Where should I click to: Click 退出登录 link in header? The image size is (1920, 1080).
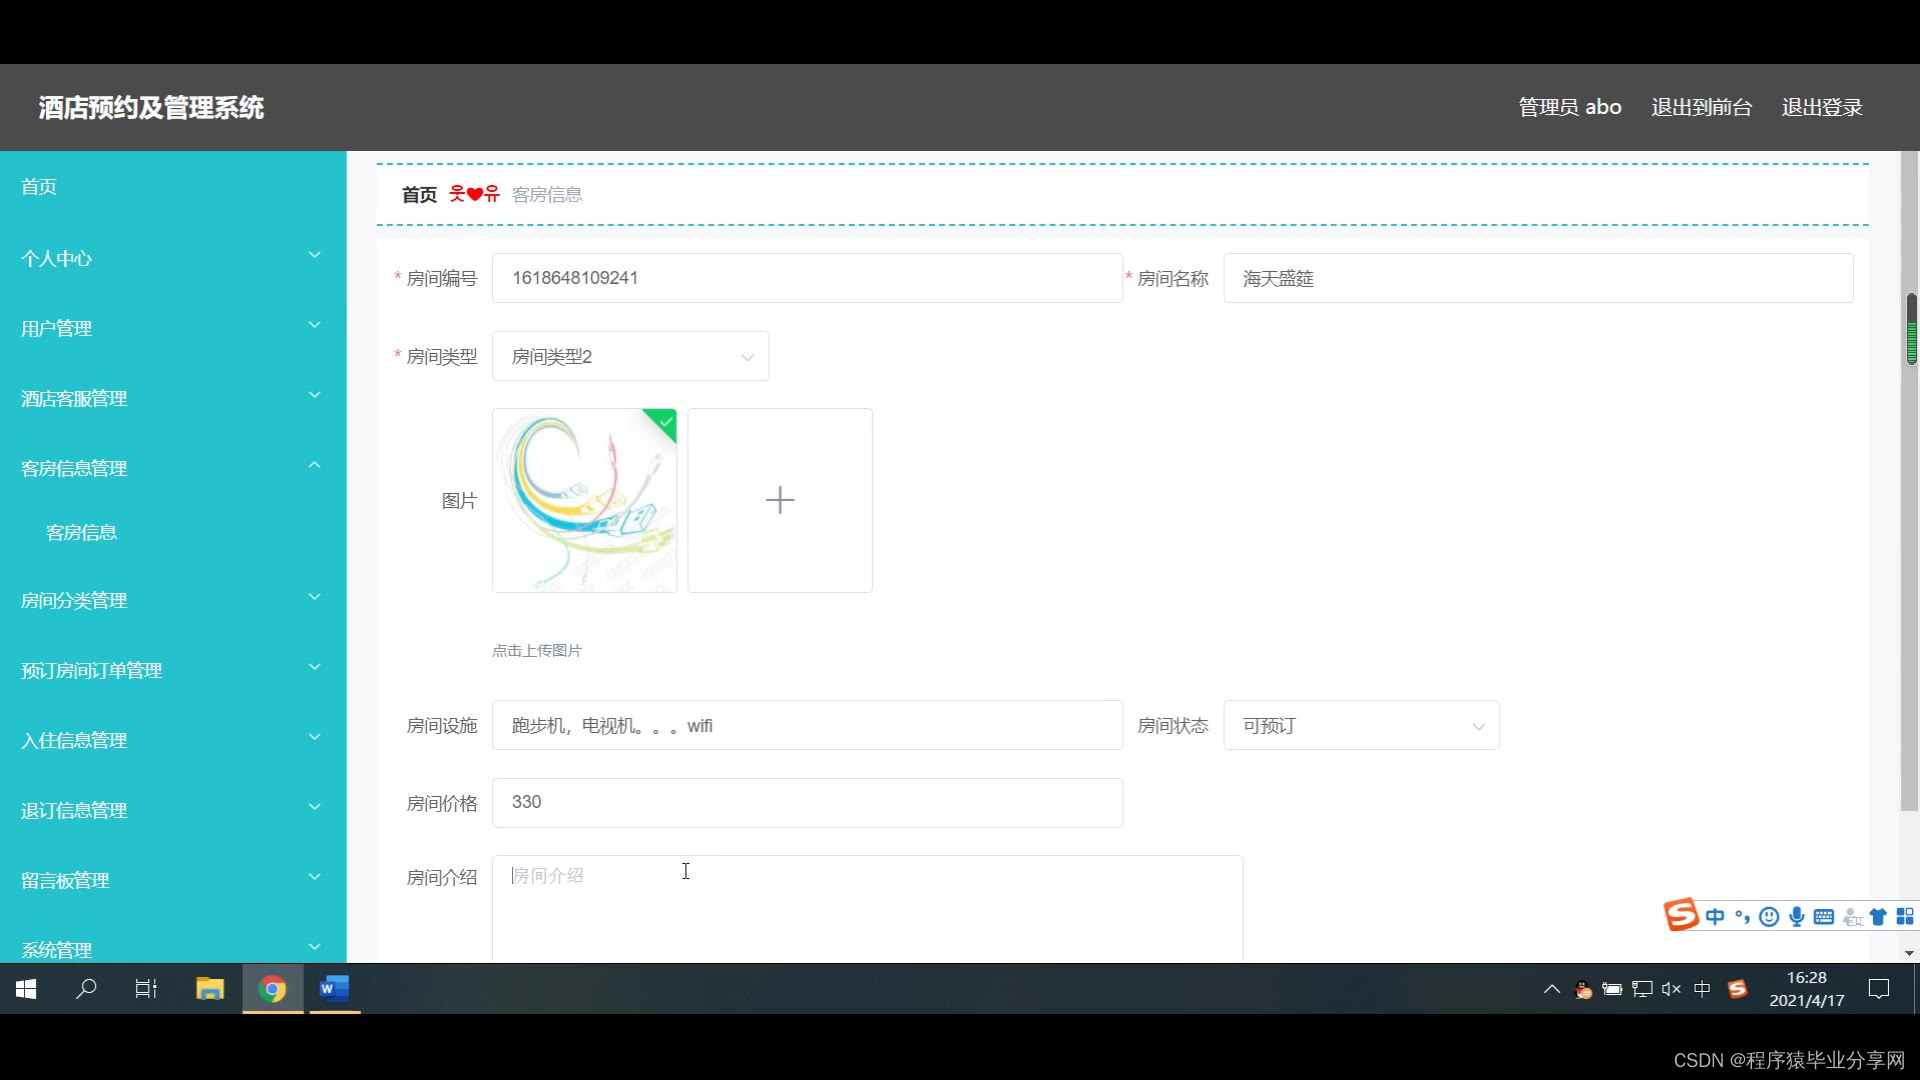pos(1821,107)
